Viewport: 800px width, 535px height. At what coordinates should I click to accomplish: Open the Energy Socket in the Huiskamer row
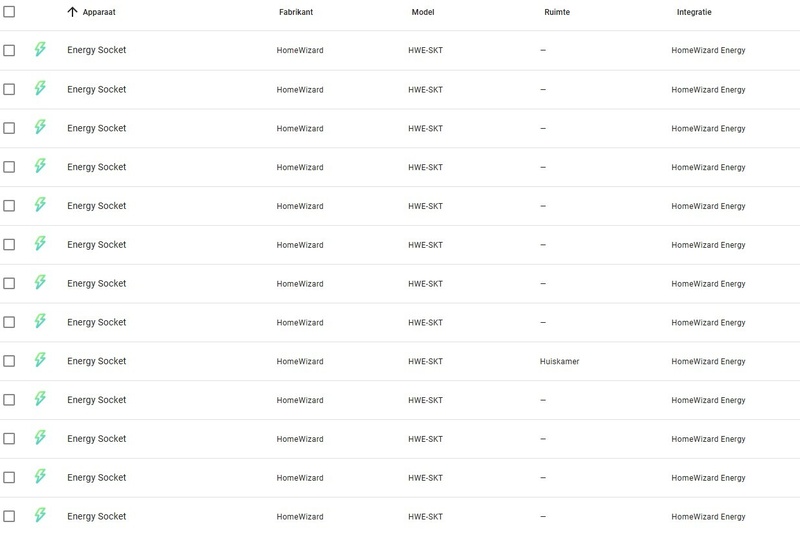click(97, 361)
